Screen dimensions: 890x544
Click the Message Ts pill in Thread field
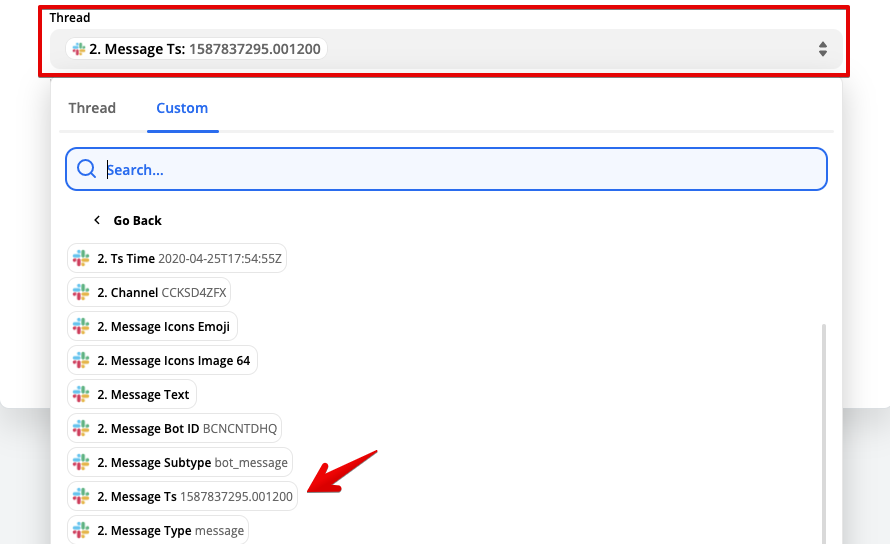(x=196, y=49)
